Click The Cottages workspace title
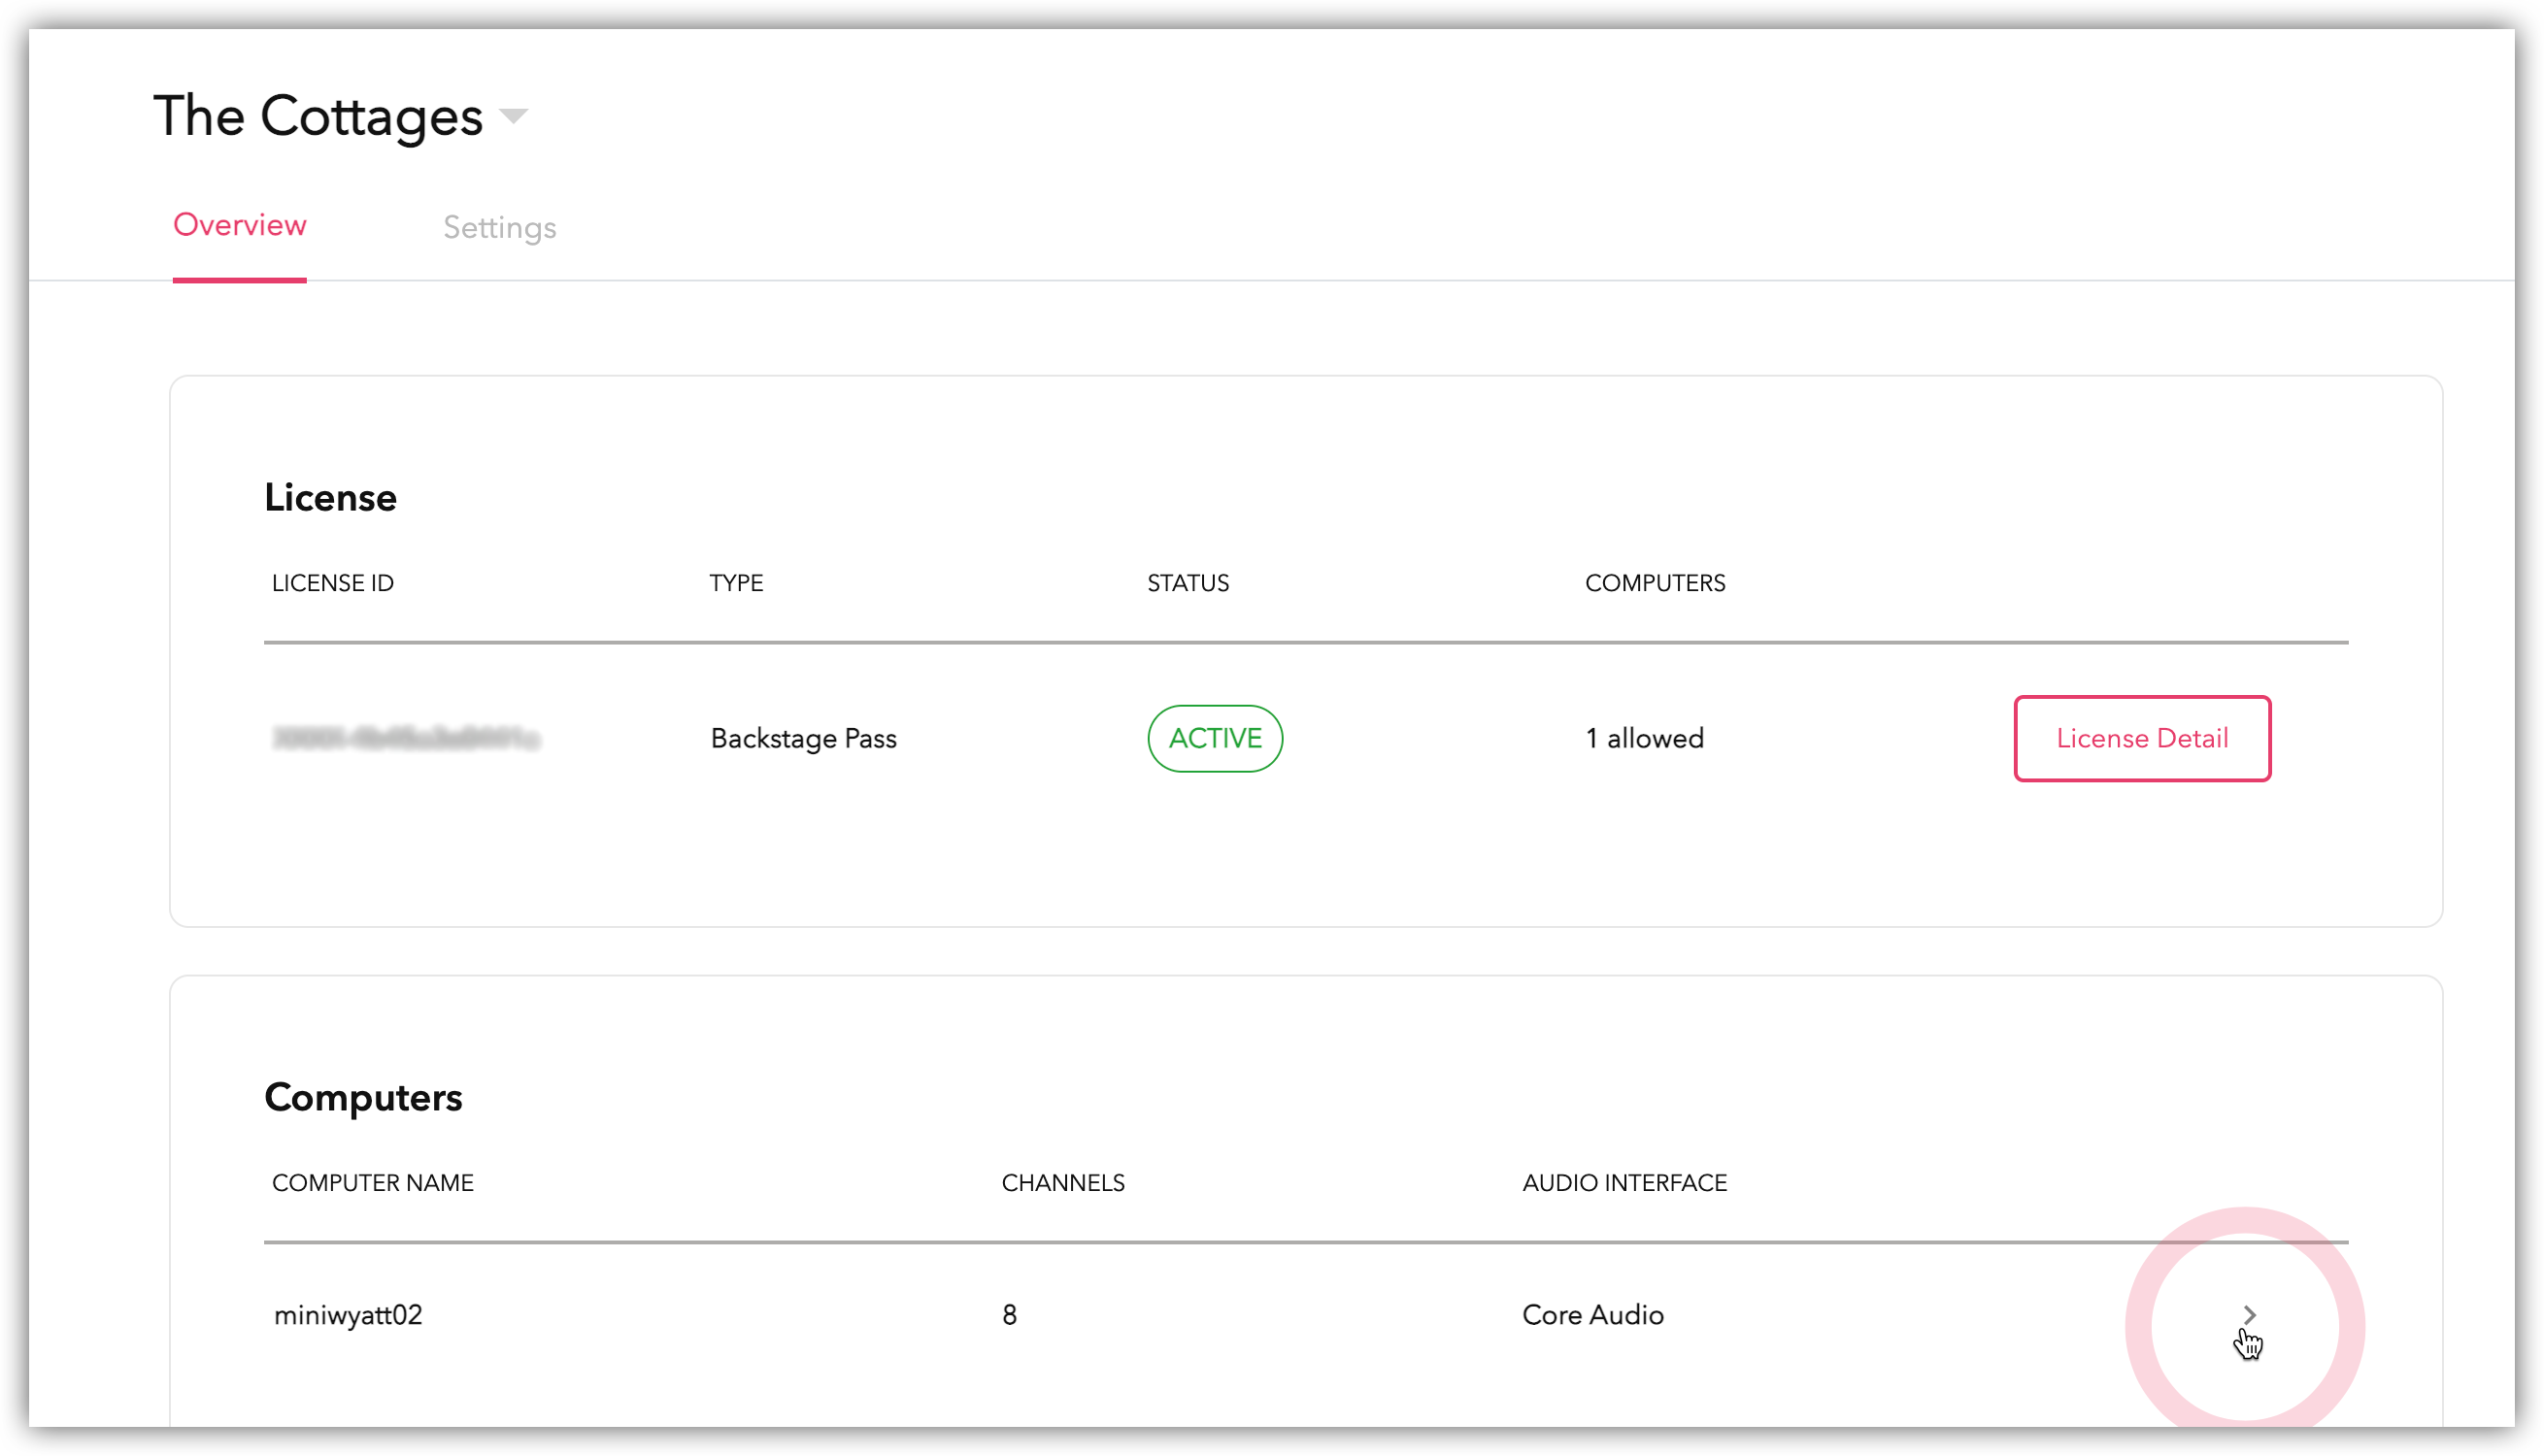 318,116
